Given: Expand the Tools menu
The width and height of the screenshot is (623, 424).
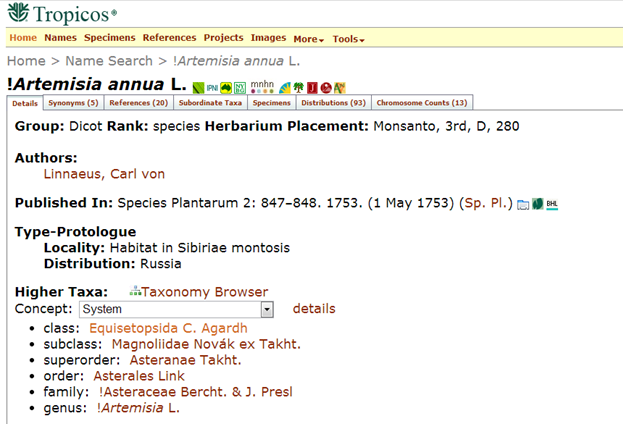Looking at the screenshot, I should coord(348,39).
